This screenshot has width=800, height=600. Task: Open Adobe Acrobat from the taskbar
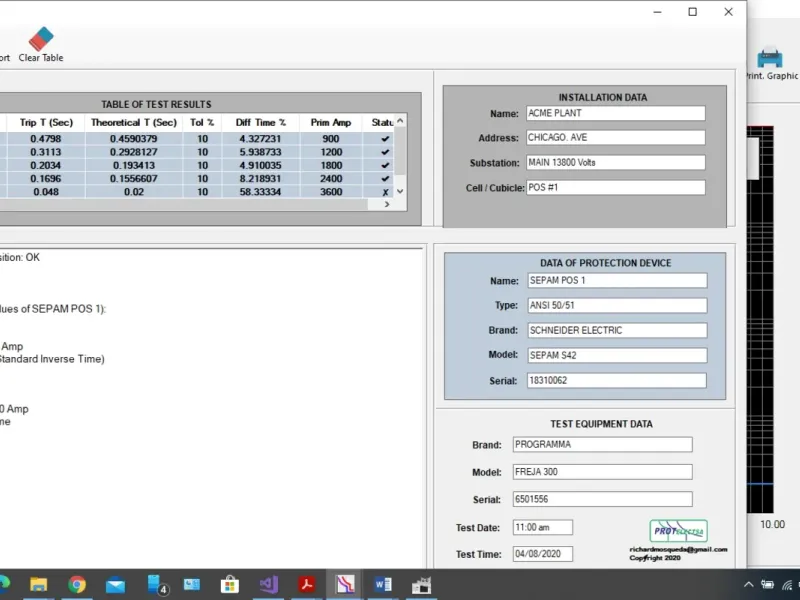307,585
